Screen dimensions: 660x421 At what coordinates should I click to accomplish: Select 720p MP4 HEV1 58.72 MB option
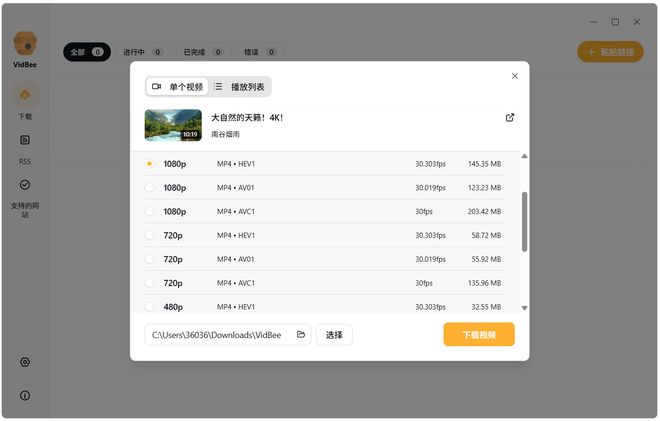[325, 235]
